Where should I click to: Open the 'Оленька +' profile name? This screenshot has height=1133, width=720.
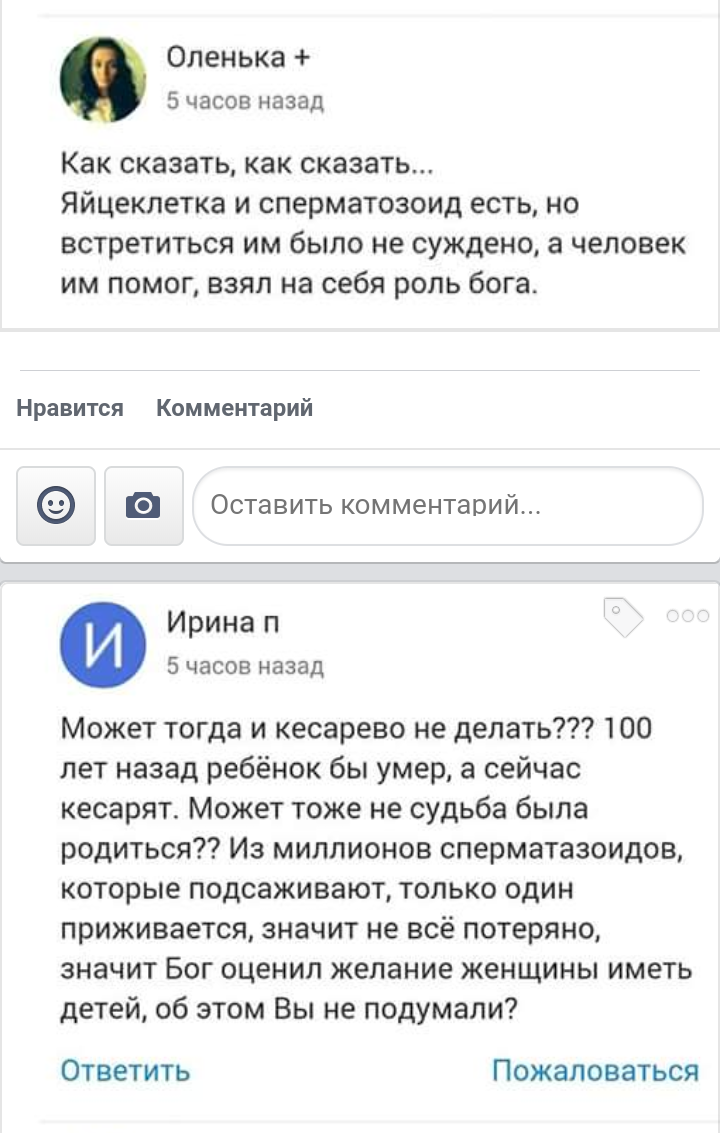click(x=238, y=58)
